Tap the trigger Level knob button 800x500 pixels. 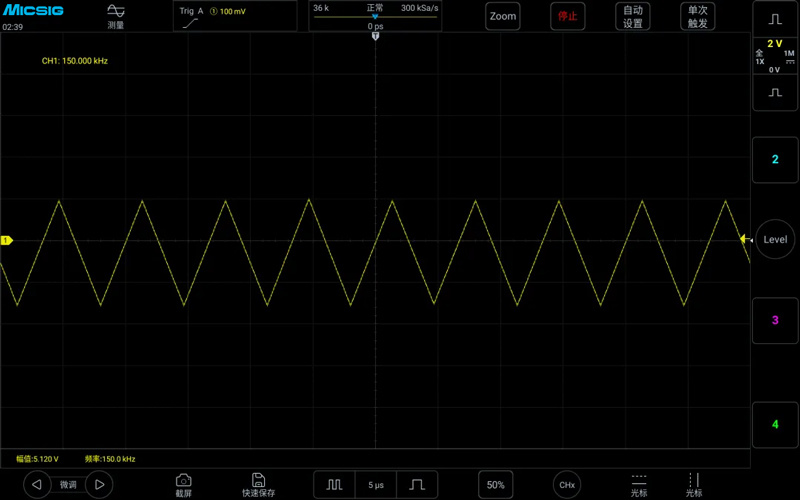(x=775, y=239)
